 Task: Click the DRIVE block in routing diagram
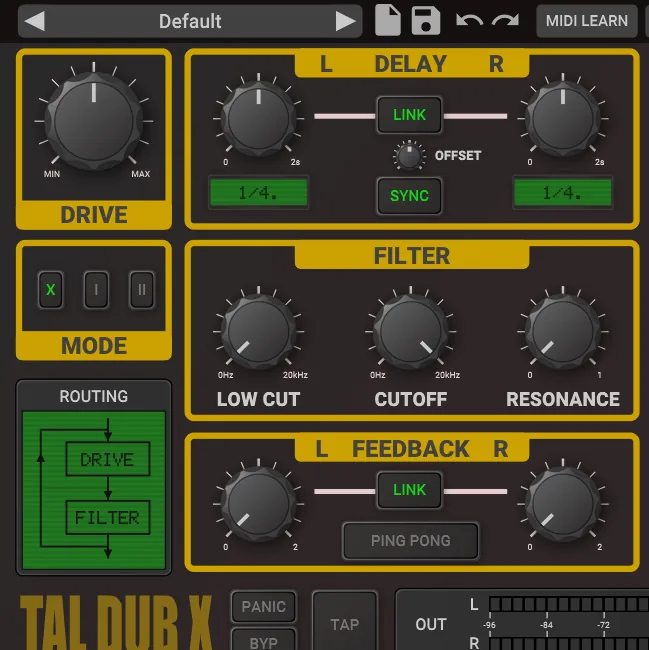(108, 459)
